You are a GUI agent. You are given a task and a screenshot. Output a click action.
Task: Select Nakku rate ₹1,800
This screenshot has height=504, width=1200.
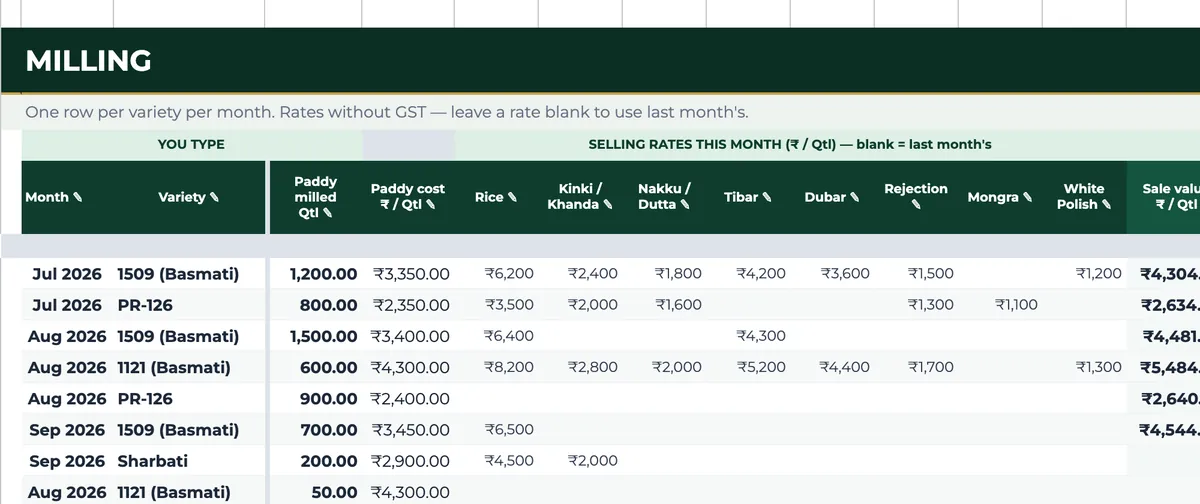(x=678, y=273)
